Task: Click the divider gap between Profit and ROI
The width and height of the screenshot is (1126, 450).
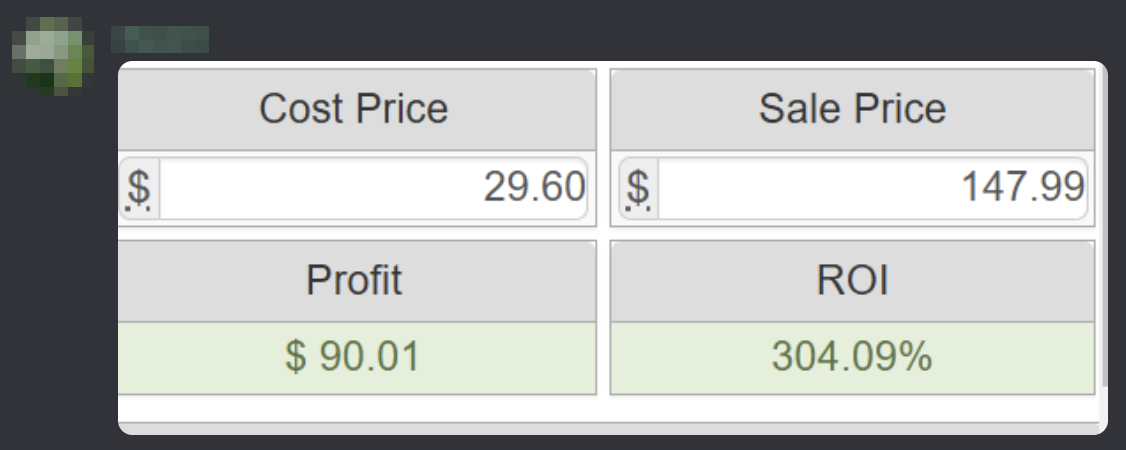Action: (x=603, y=318)
